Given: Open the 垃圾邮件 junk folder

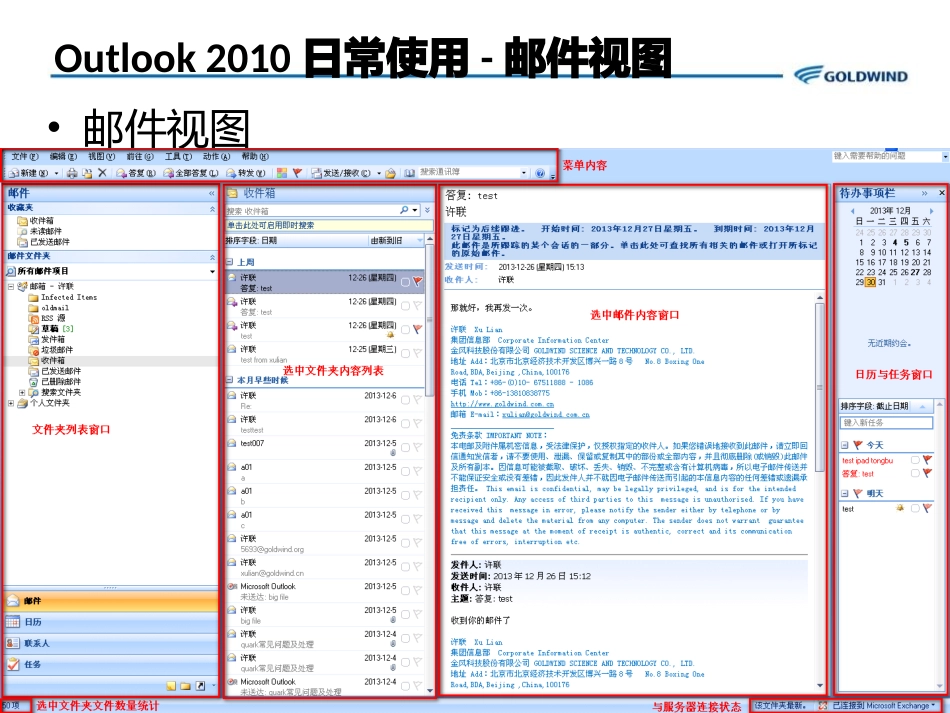Looking at the screenshot, I should [50, 350].
